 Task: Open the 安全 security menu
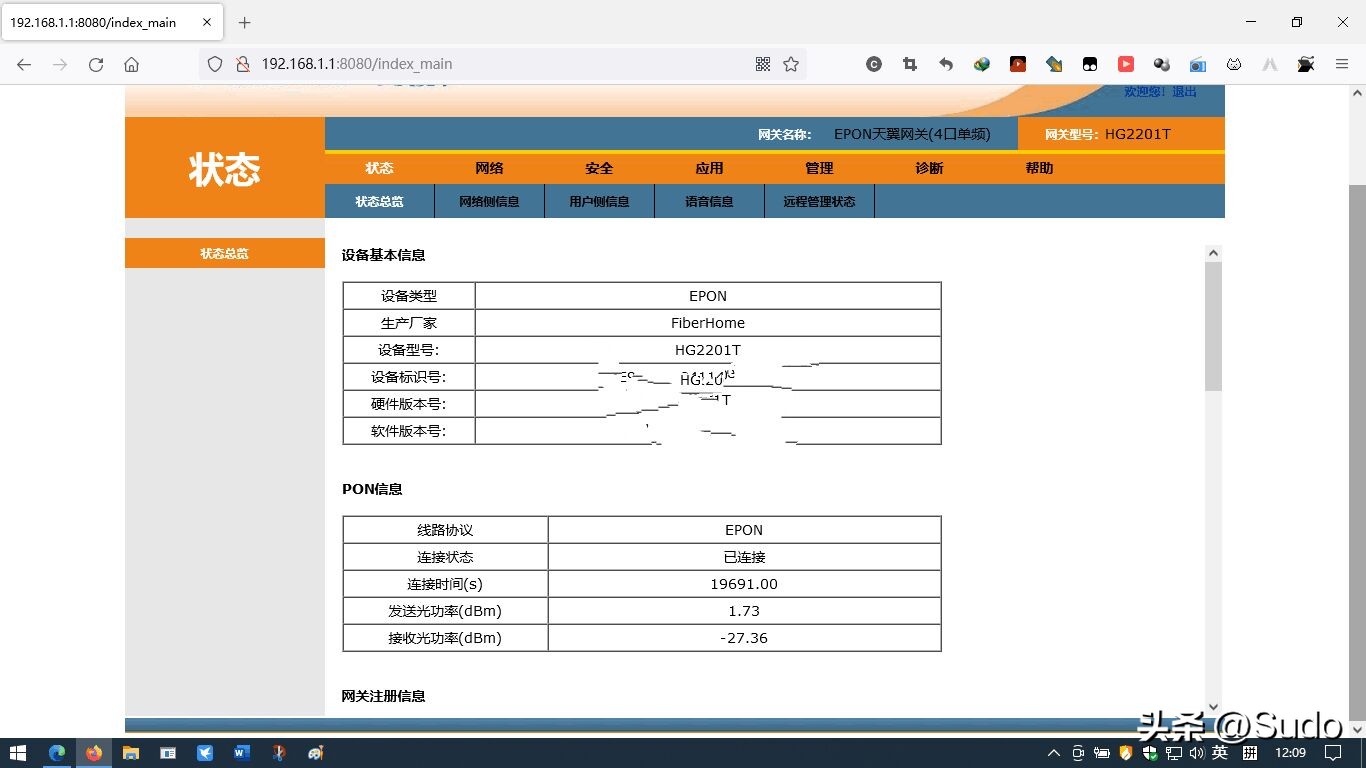[599, 168]
